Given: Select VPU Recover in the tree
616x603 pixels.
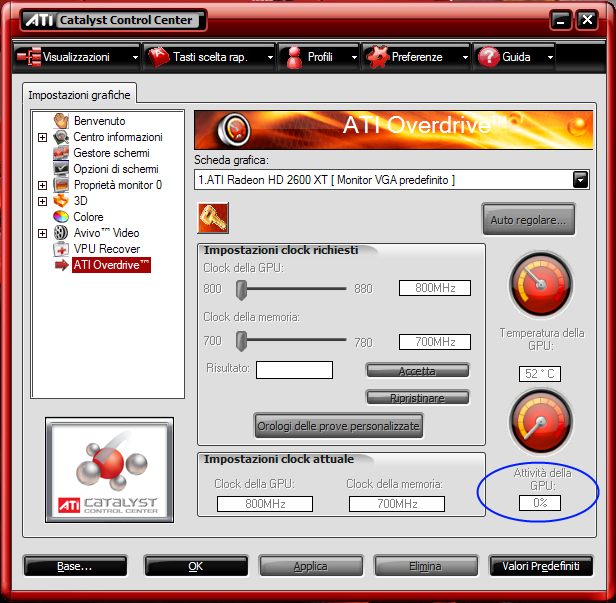Looking at the screenshot, I should click(106, 249).
